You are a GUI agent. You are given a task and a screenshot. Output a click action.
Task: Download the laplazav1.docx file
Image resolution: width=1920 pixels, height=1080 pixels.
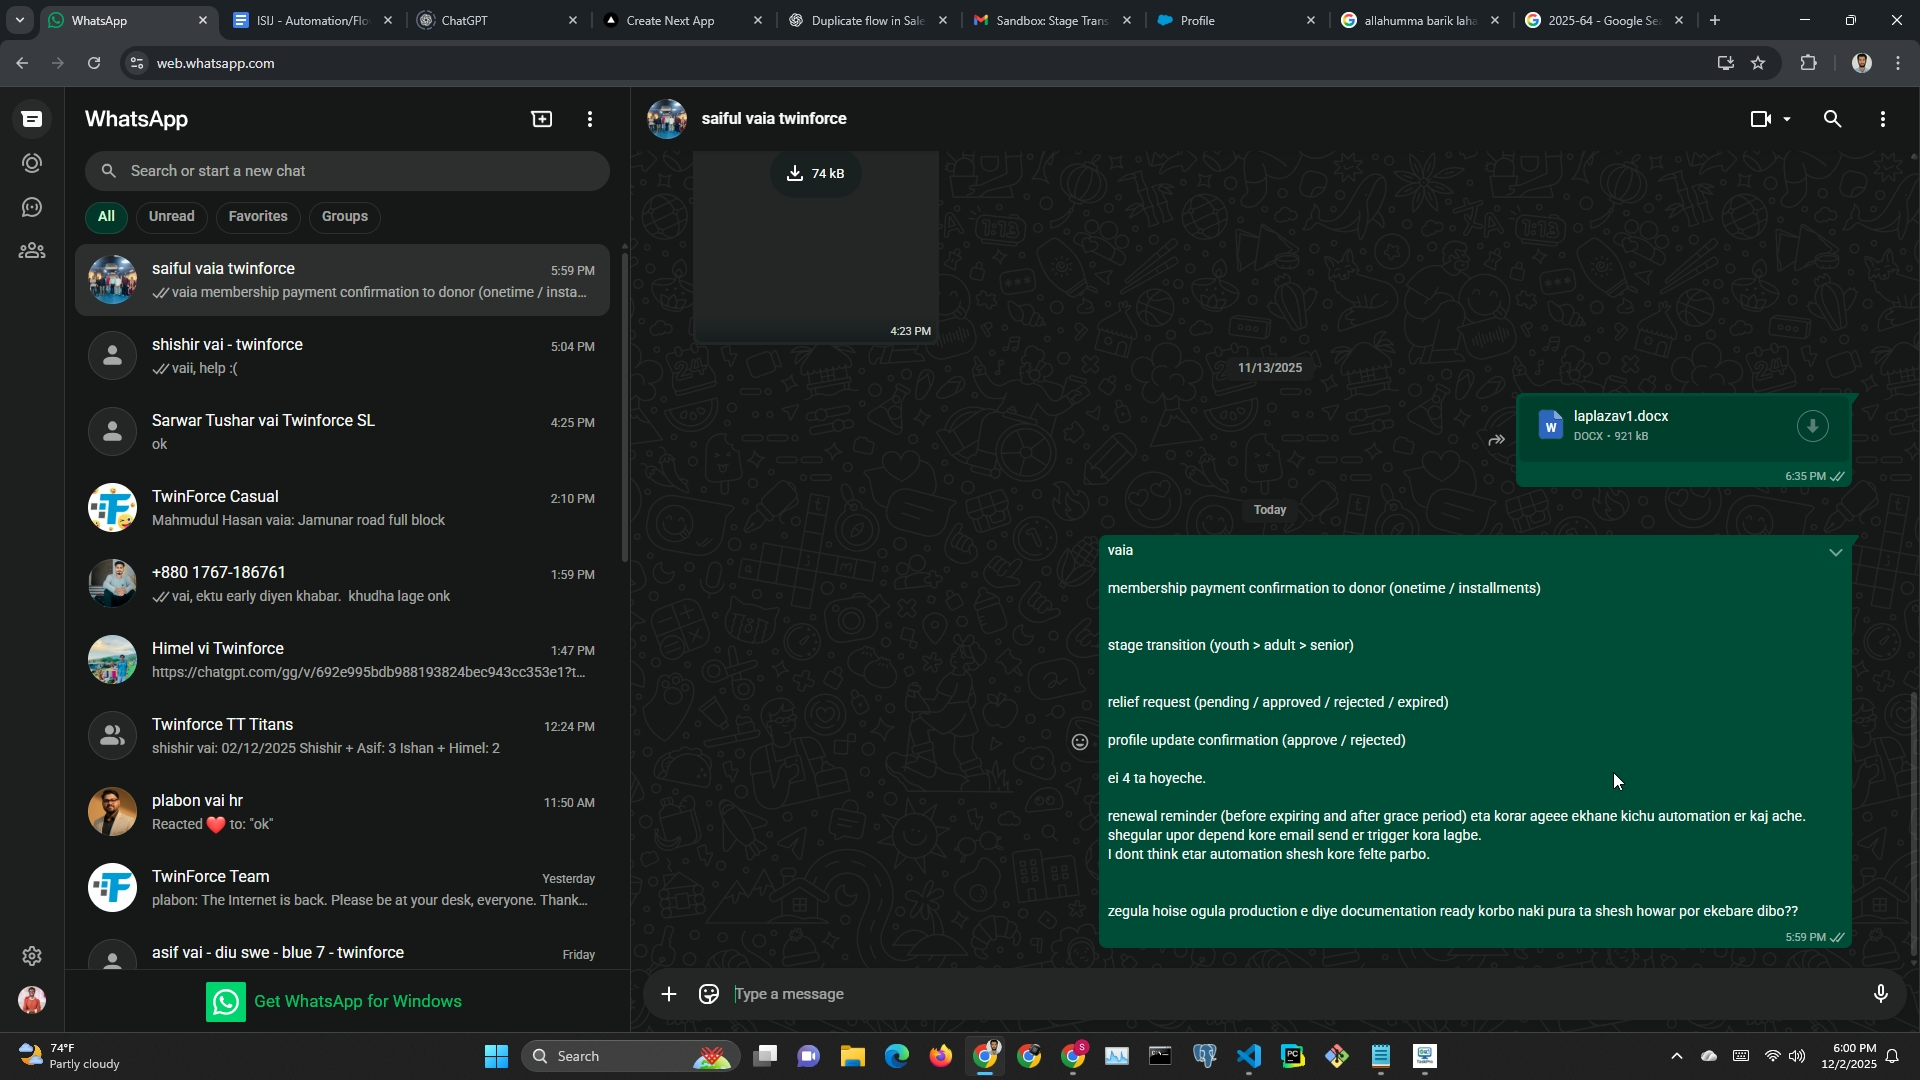click(1812, 426)
